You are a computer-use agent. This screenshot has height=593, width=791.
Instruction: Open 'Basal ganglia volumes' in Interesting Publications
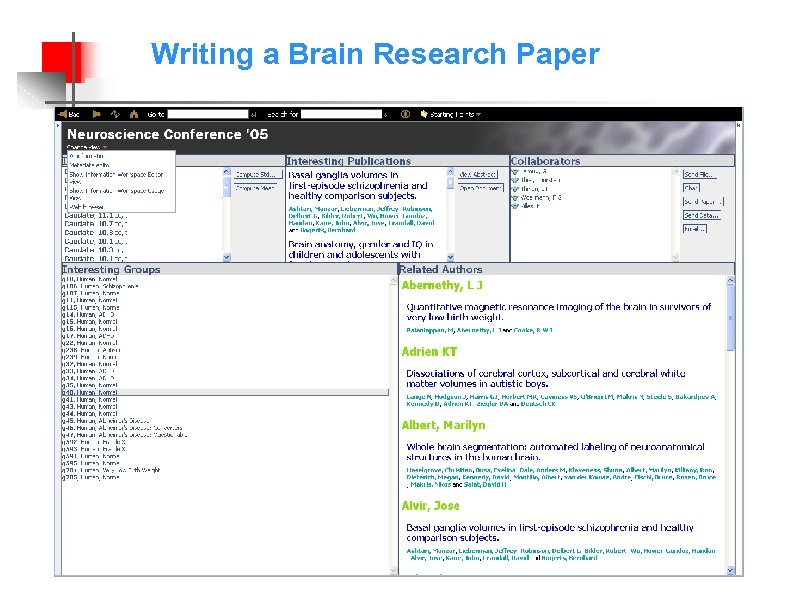click(x=360, y=186)
